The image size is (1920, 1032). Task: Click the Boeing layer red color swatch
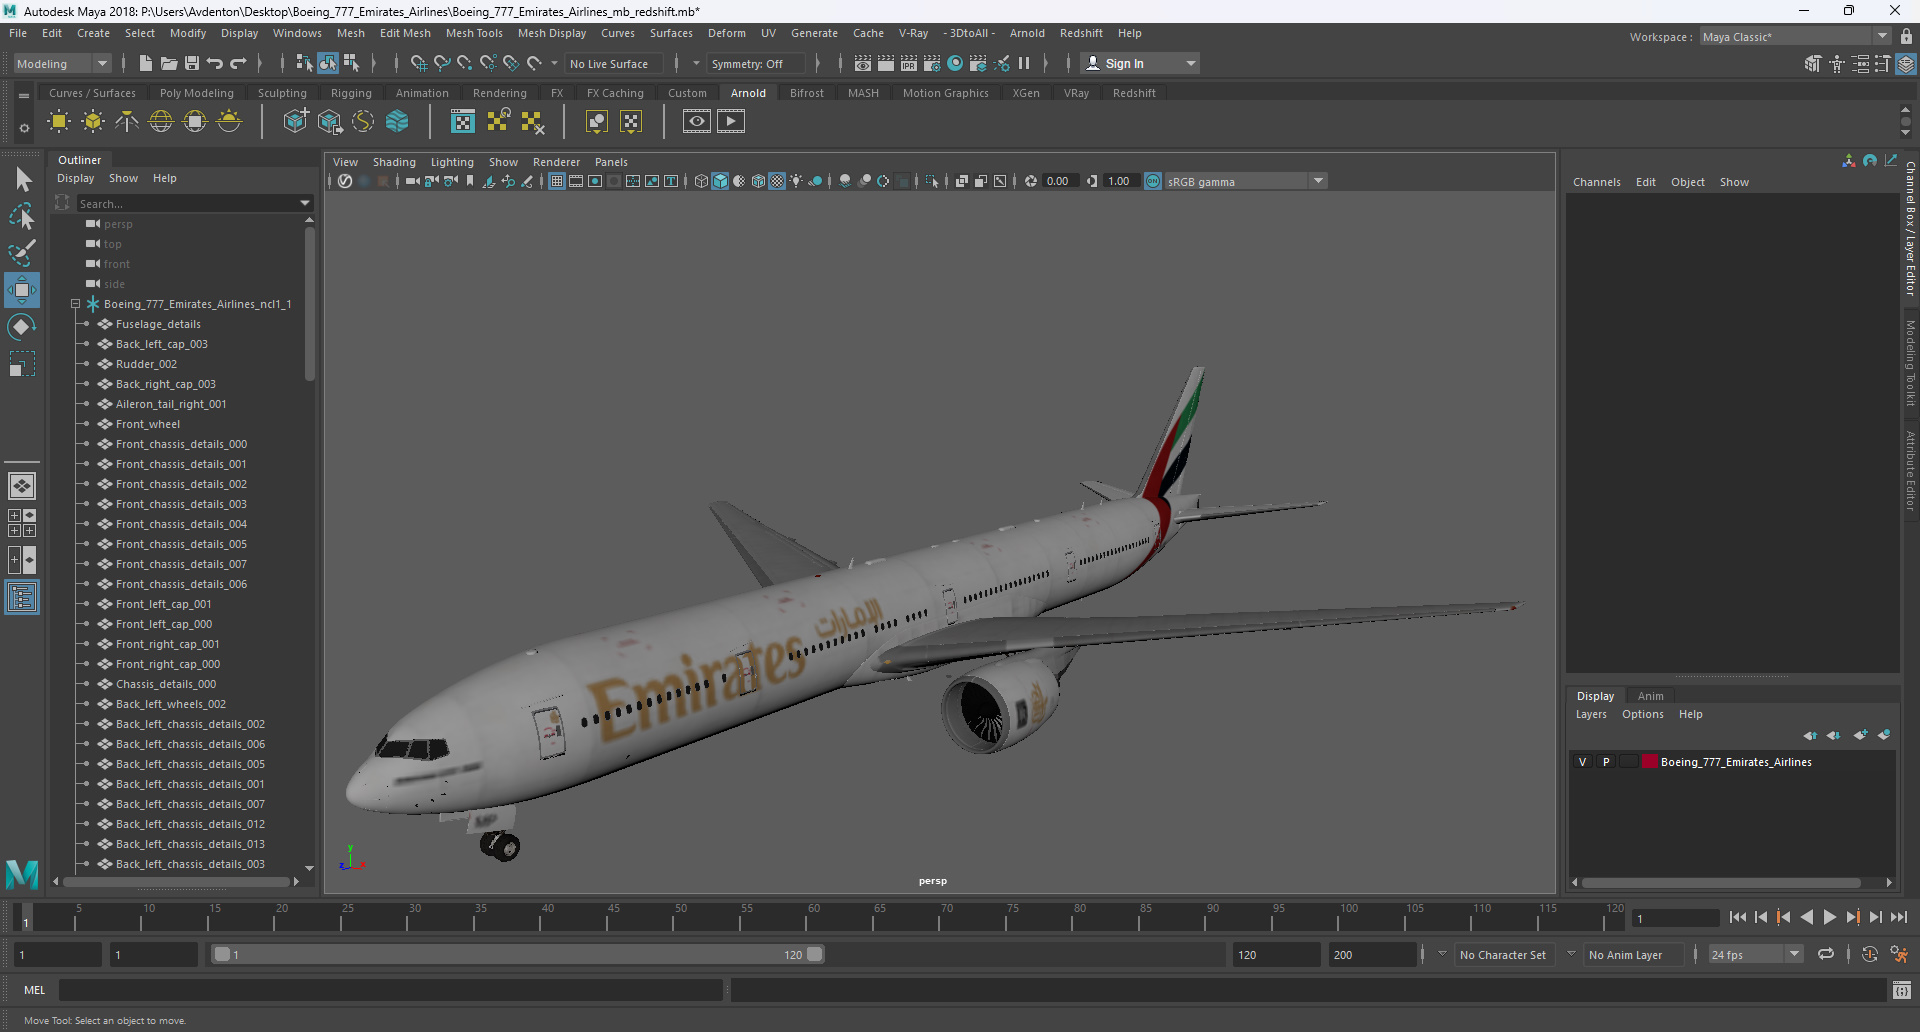pyautogui.click(x=1649, y=762)
